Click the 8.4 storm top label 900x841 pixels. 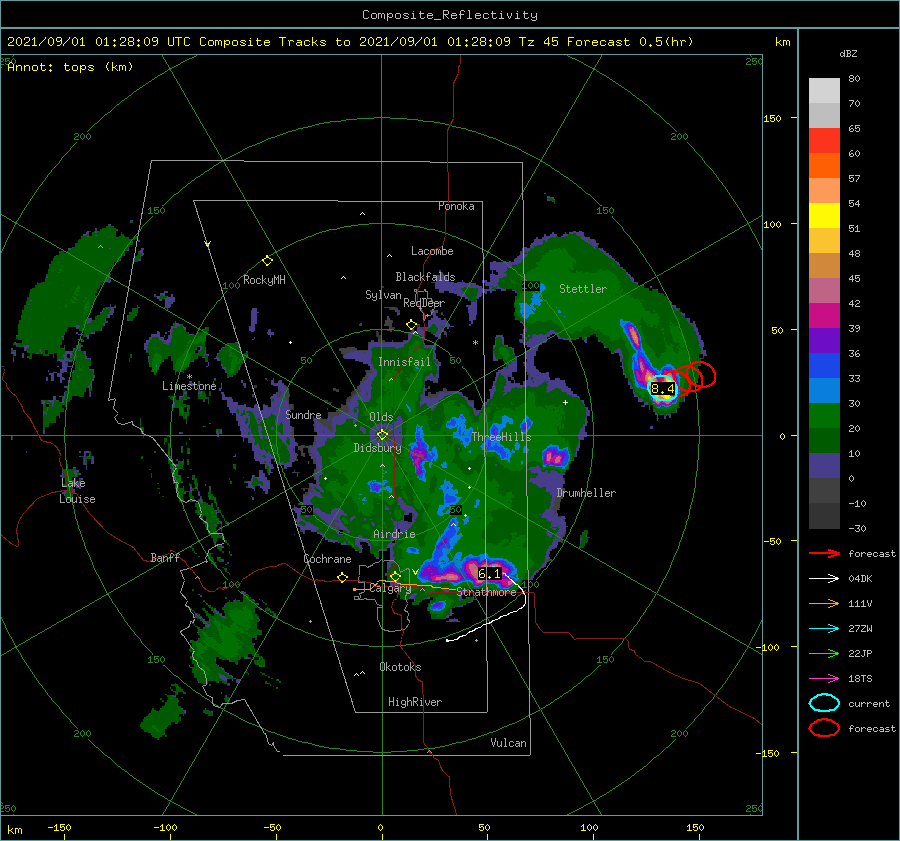click(x=663, y=389)
